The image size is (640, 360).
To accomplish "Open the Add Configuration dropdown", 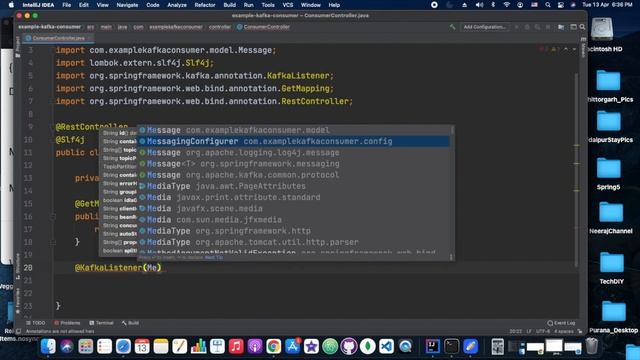I will [484, 27].
